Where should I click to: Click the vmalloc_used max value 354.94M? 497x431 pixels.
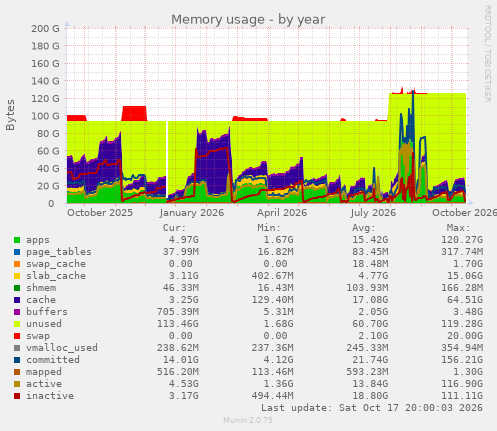coord(462,348)
